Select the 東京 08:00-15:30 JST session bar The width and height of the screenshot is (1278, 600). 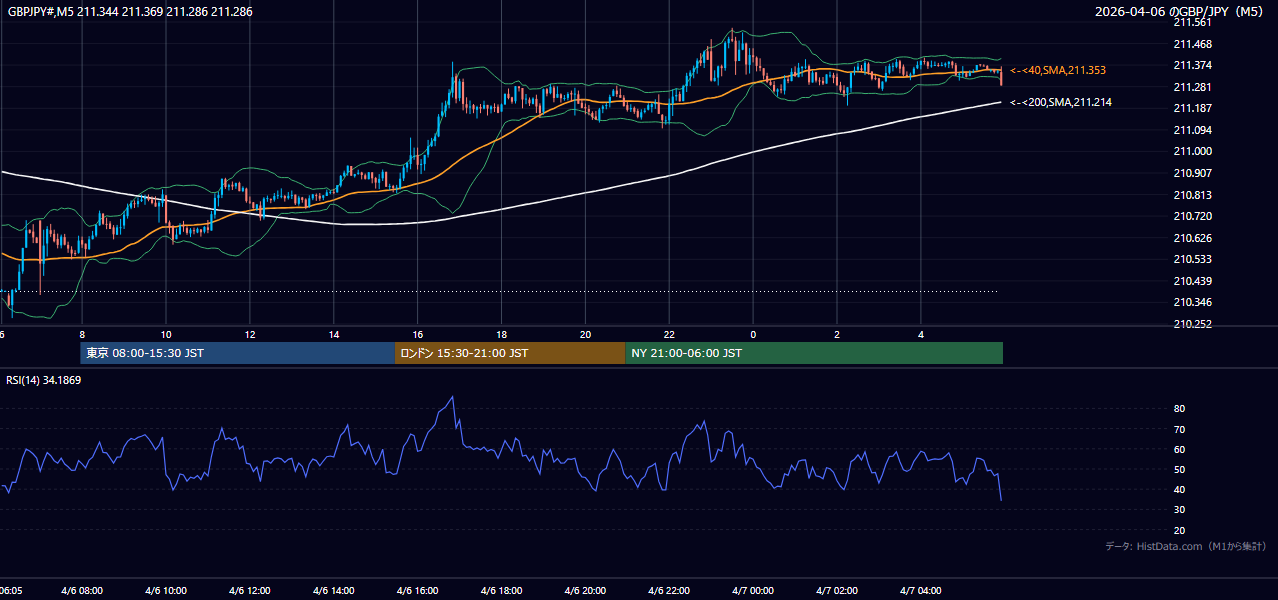tap(238, 353)
